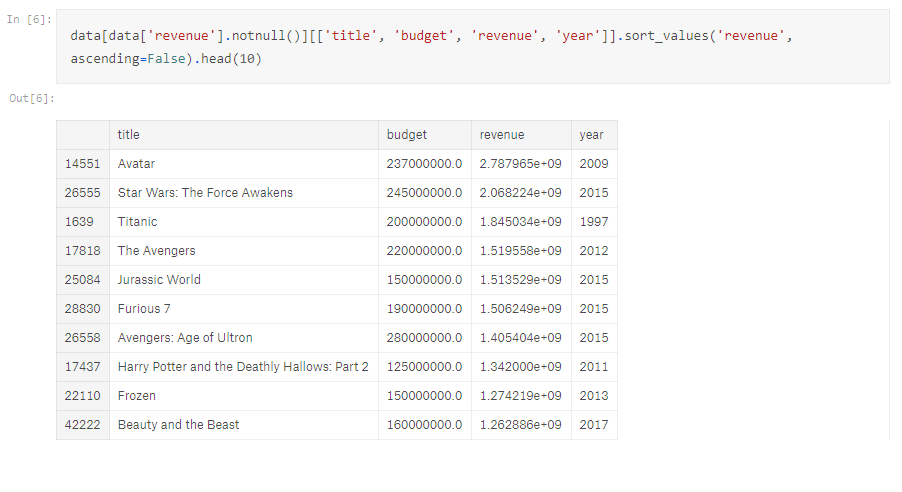This screenshot has width=902, height=492.
Task: Click revenue 1.513529e+09 value
Action: [x=522, y=280]
